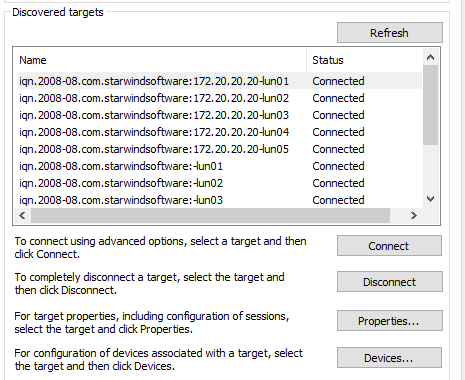Select target starwindsoftware:-lun01 row

coord(220,166)
